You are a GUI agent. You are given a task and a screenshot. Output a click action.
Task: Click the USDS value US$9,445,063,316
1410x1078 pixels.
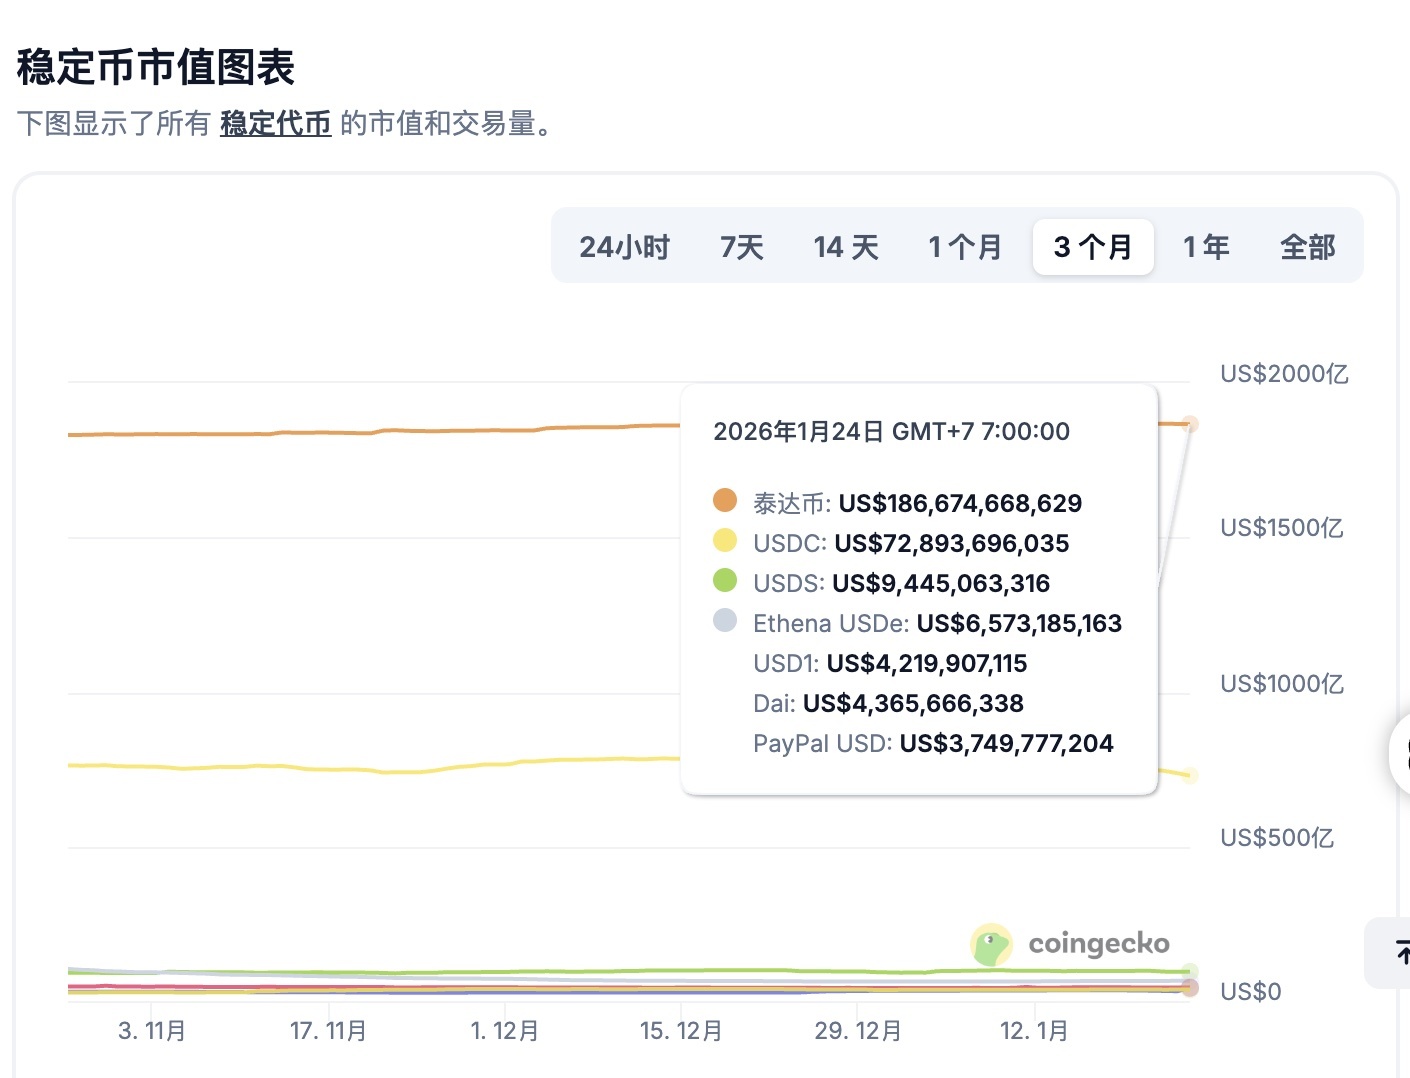[941, 583]
